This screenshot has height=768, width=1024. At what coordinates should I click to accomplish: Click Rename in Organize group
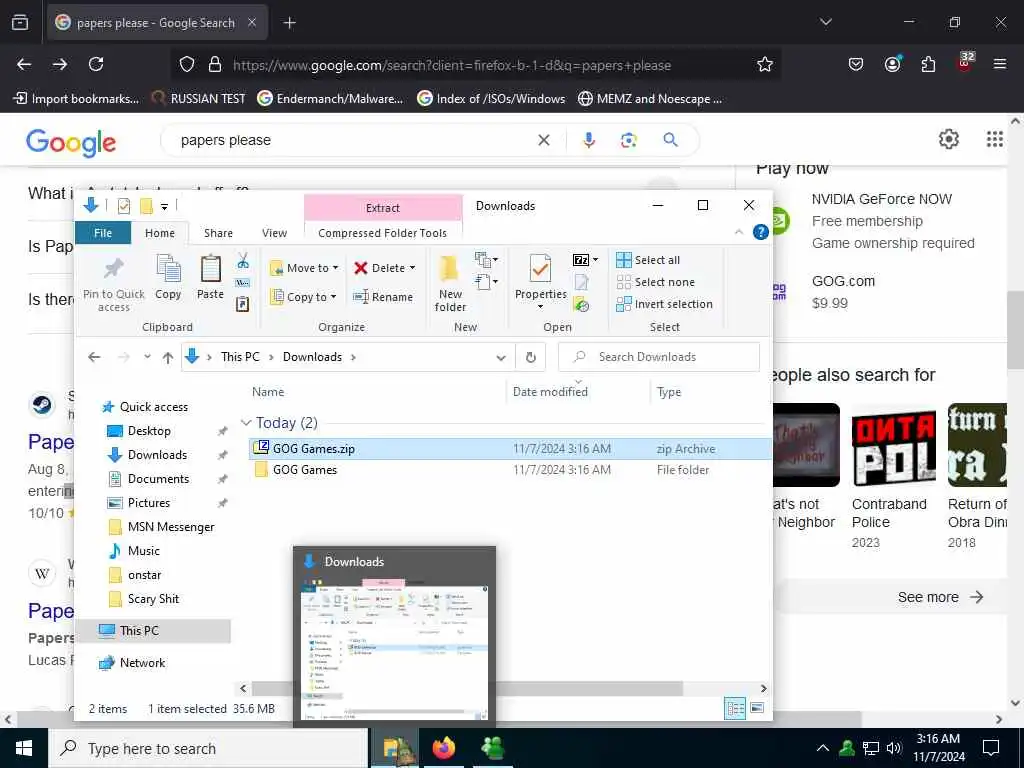[383, 297]
